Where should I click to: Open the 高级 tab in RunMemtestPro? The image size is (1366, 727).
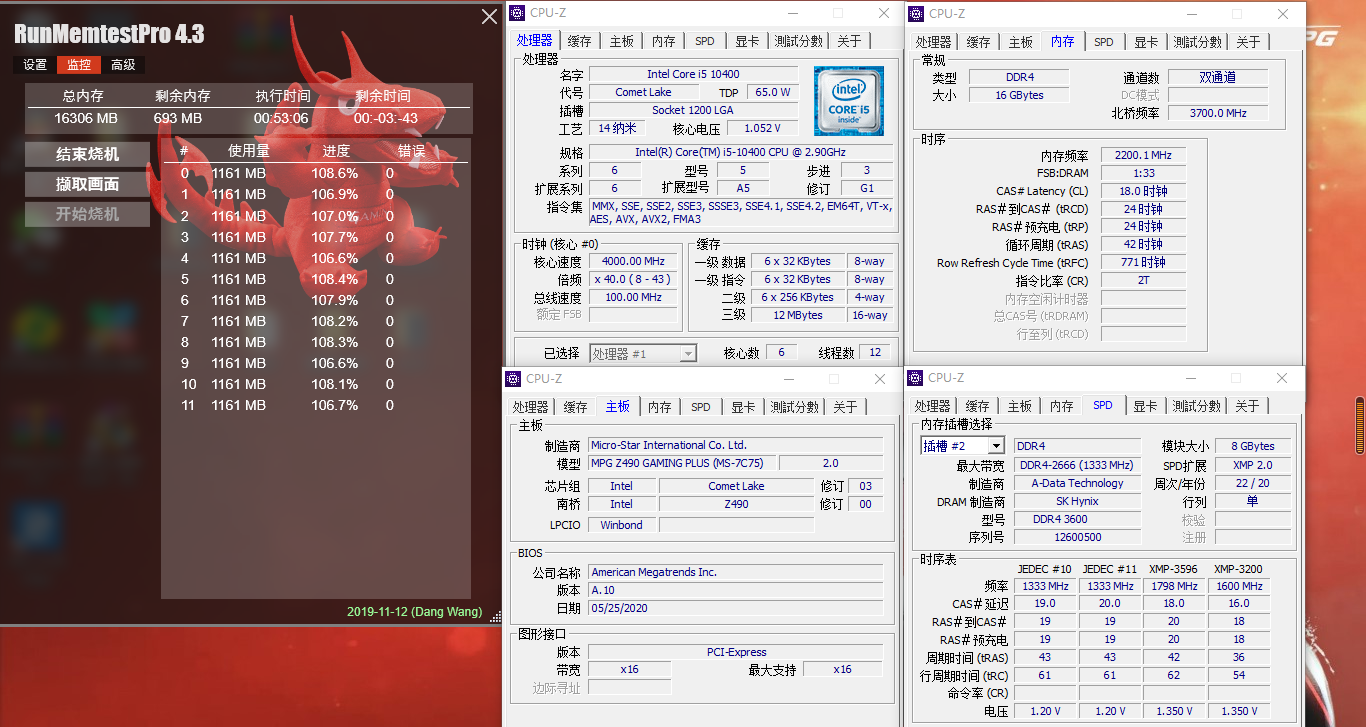click(x=123, y=65)
